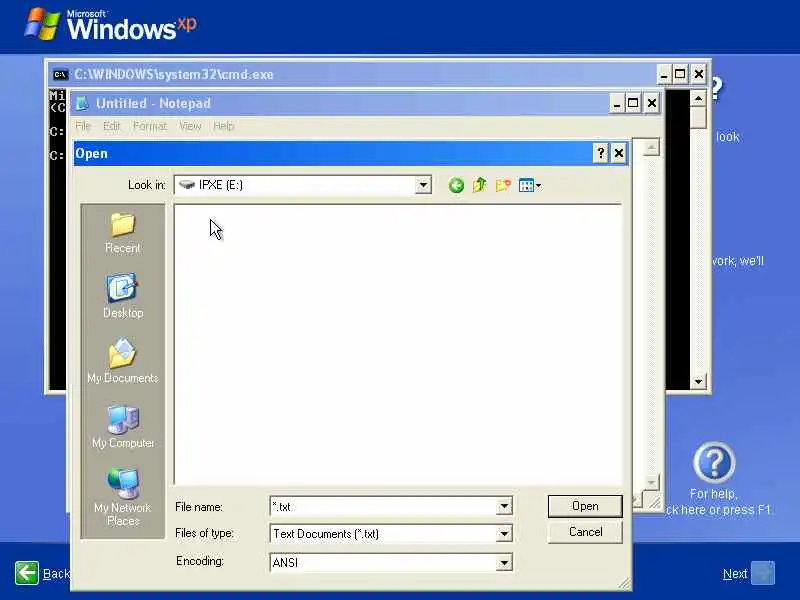Click the For help, click here link

pyautogui.click(x=718, y=502)
